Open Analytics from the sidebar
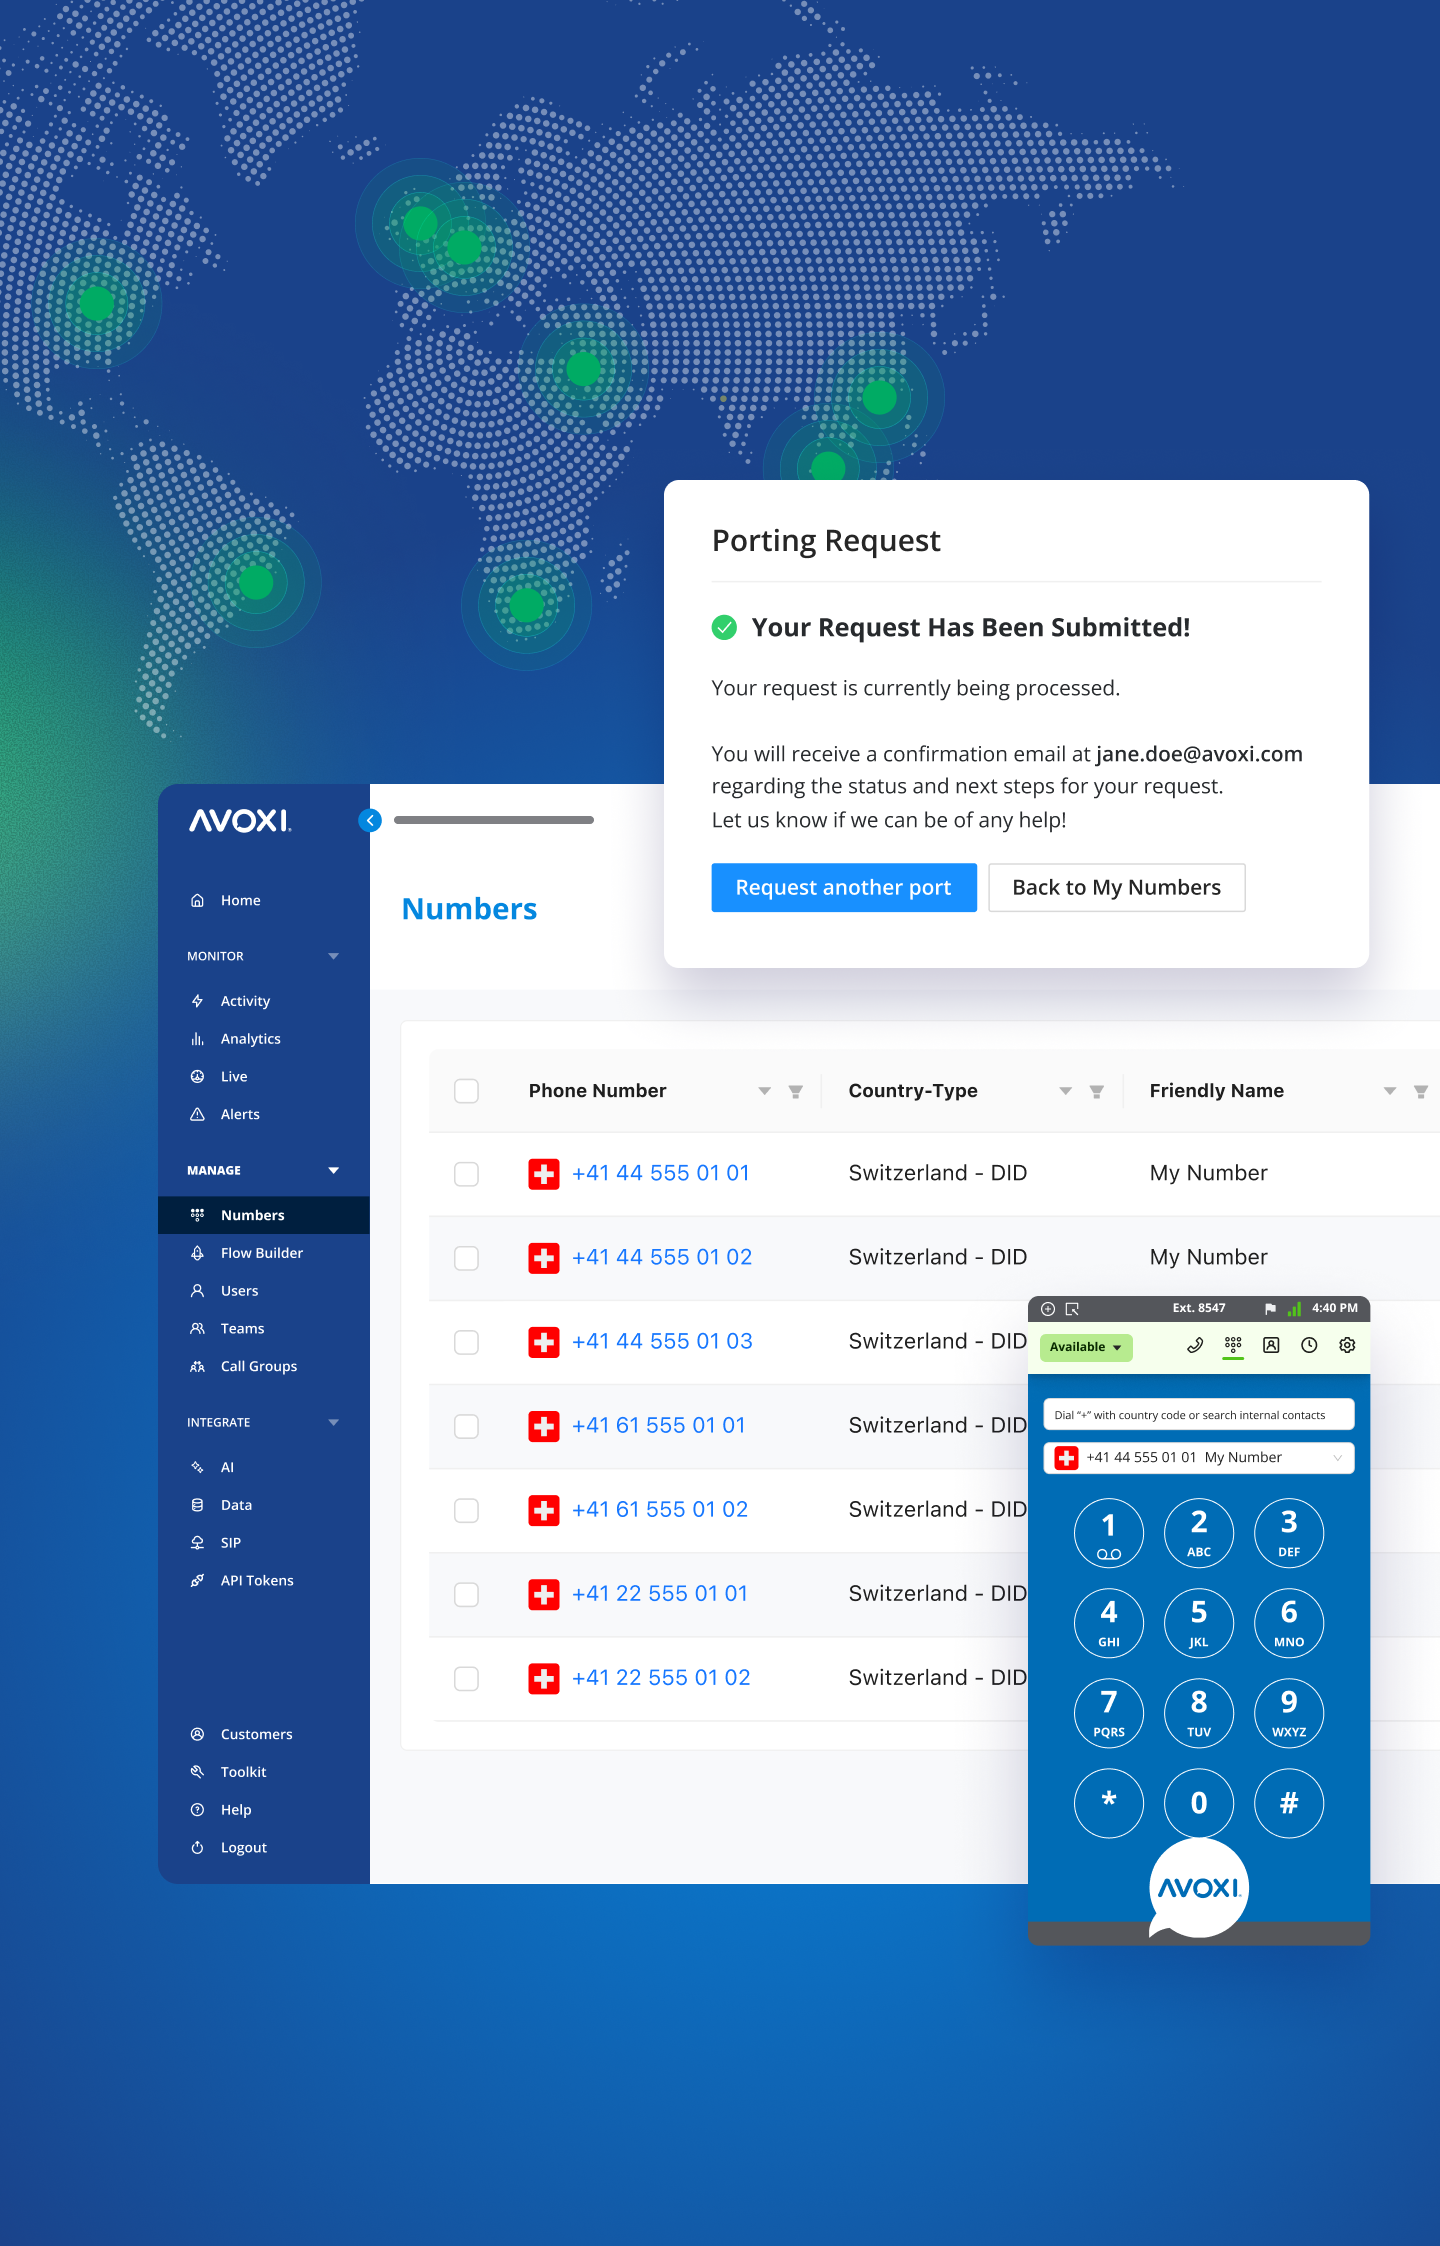The image size is (1440, 2246). pos(250,1039)
